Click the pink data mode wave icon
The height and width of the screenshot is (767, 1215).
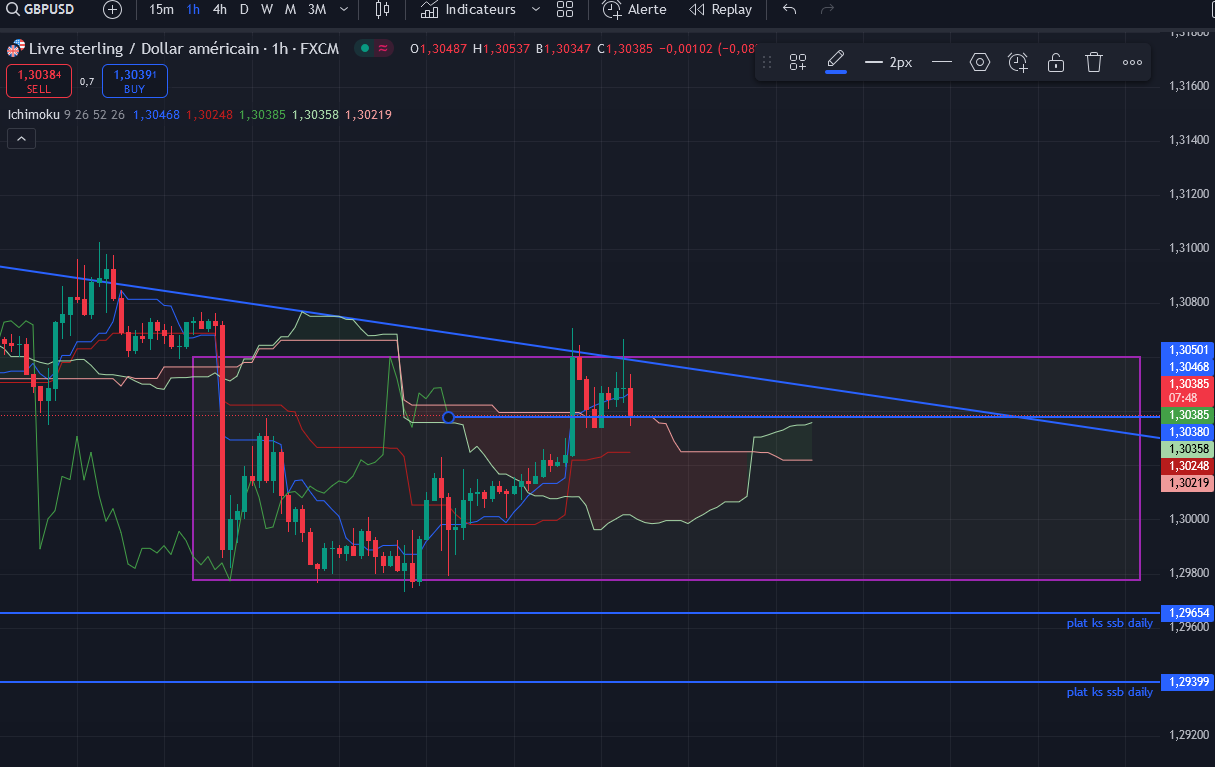[383, 48]
